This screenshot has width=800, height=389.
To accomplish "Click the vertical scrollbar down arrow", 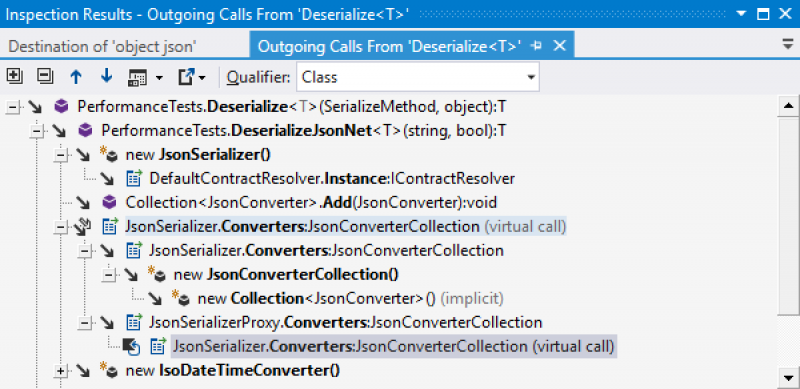I will pos(788,379).
